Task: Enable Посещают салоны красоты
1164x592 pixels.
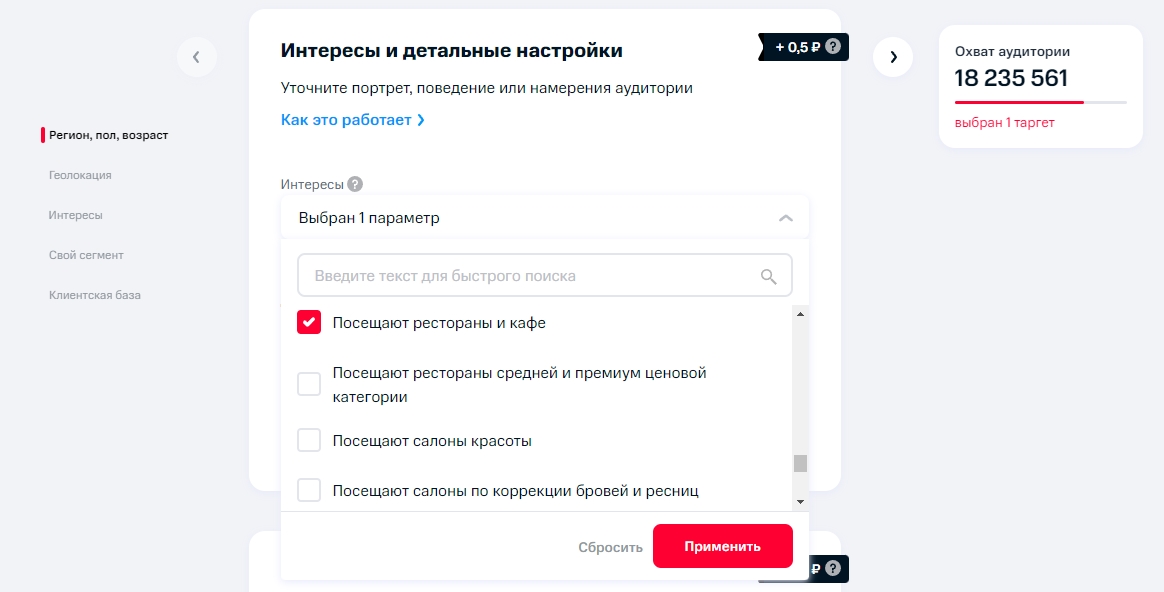Action: pos(309,440)
